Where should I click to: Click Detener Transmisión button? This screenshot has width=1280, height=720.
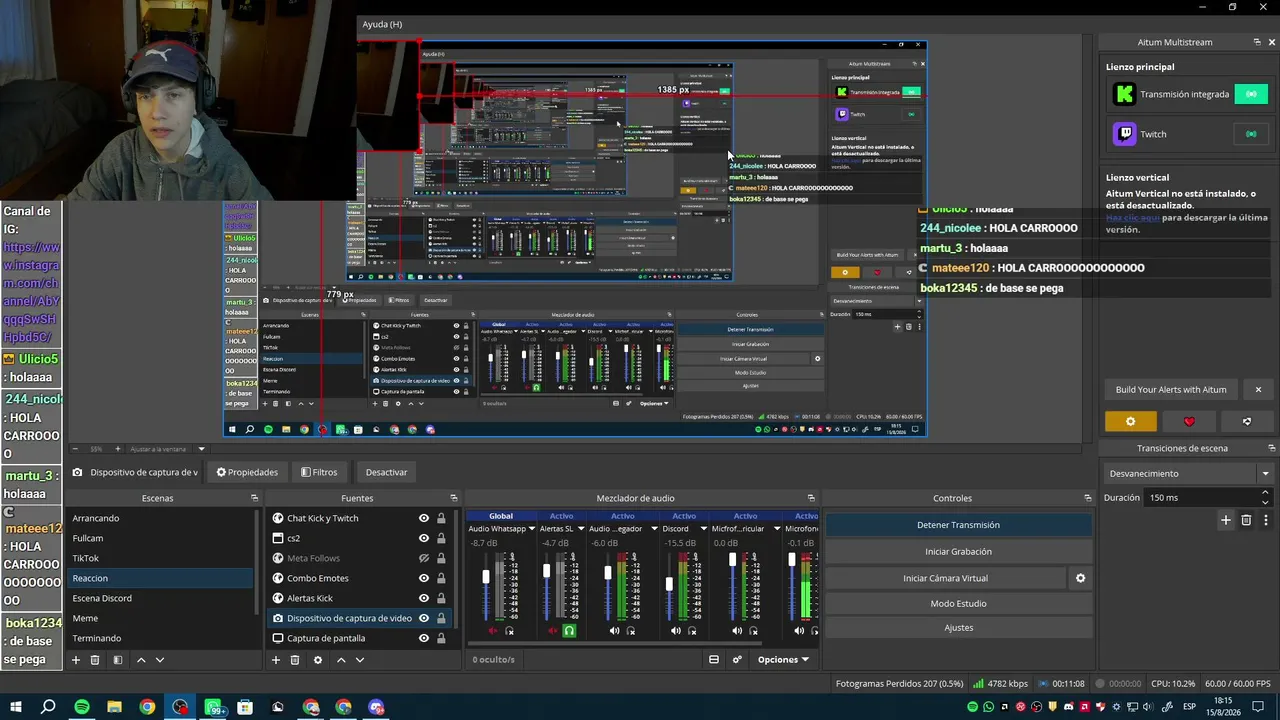coord(958,525)
